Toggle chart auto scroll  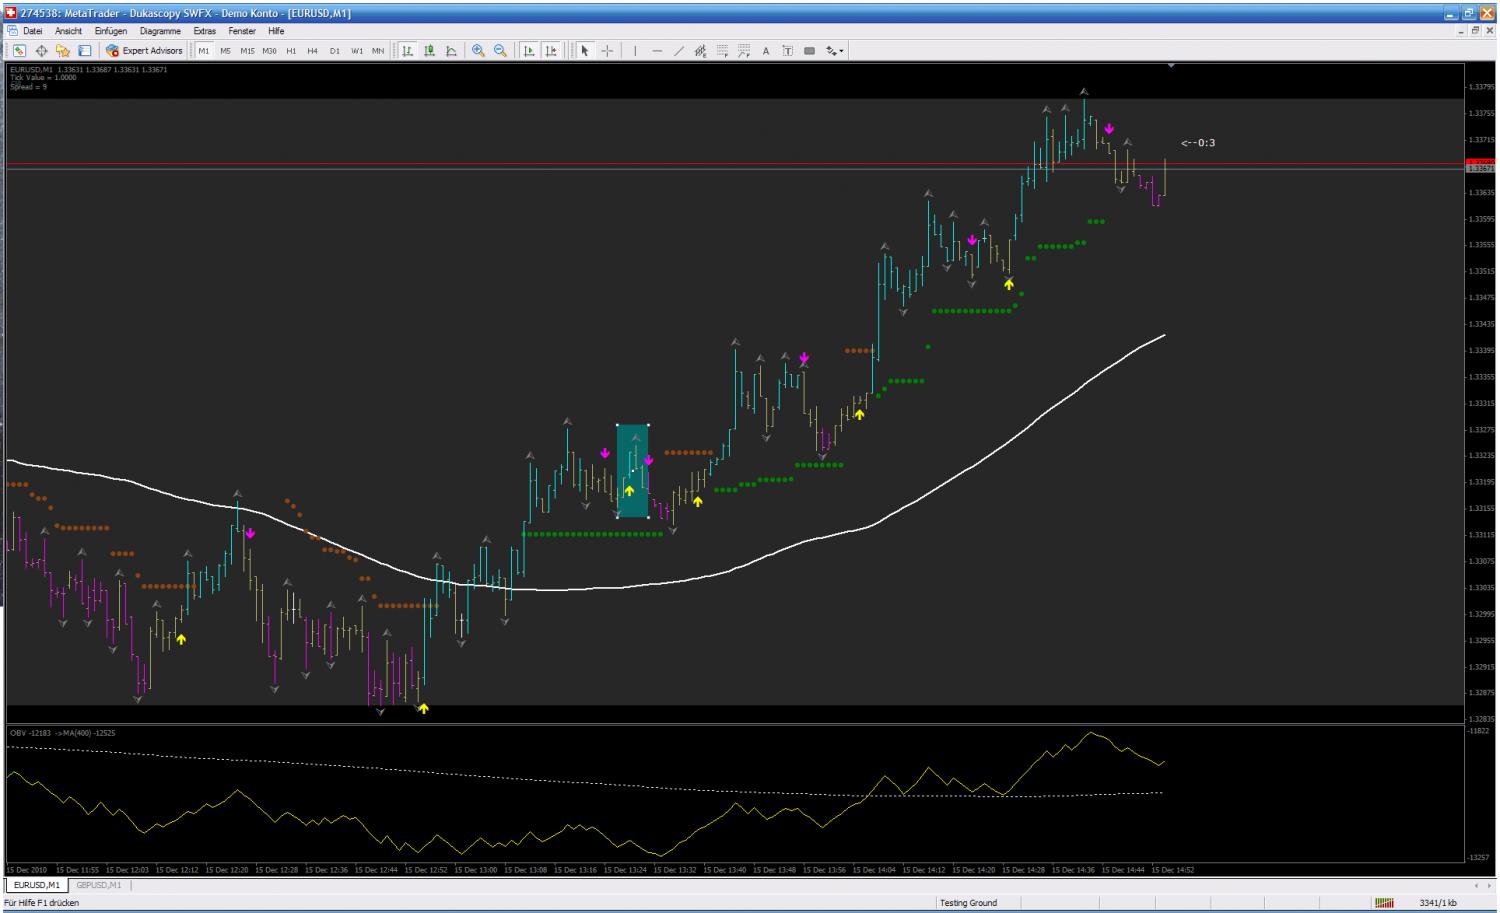(x=528, y=51)
